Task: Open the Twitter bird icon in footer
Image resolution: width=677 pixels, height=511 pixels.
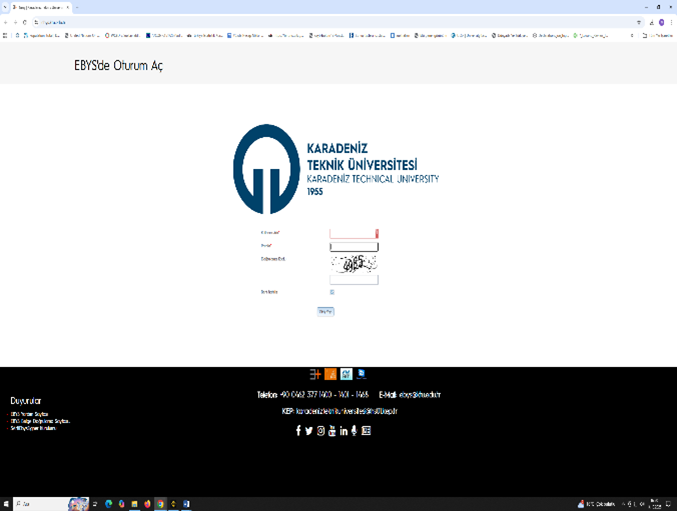Action: (309, 431)
